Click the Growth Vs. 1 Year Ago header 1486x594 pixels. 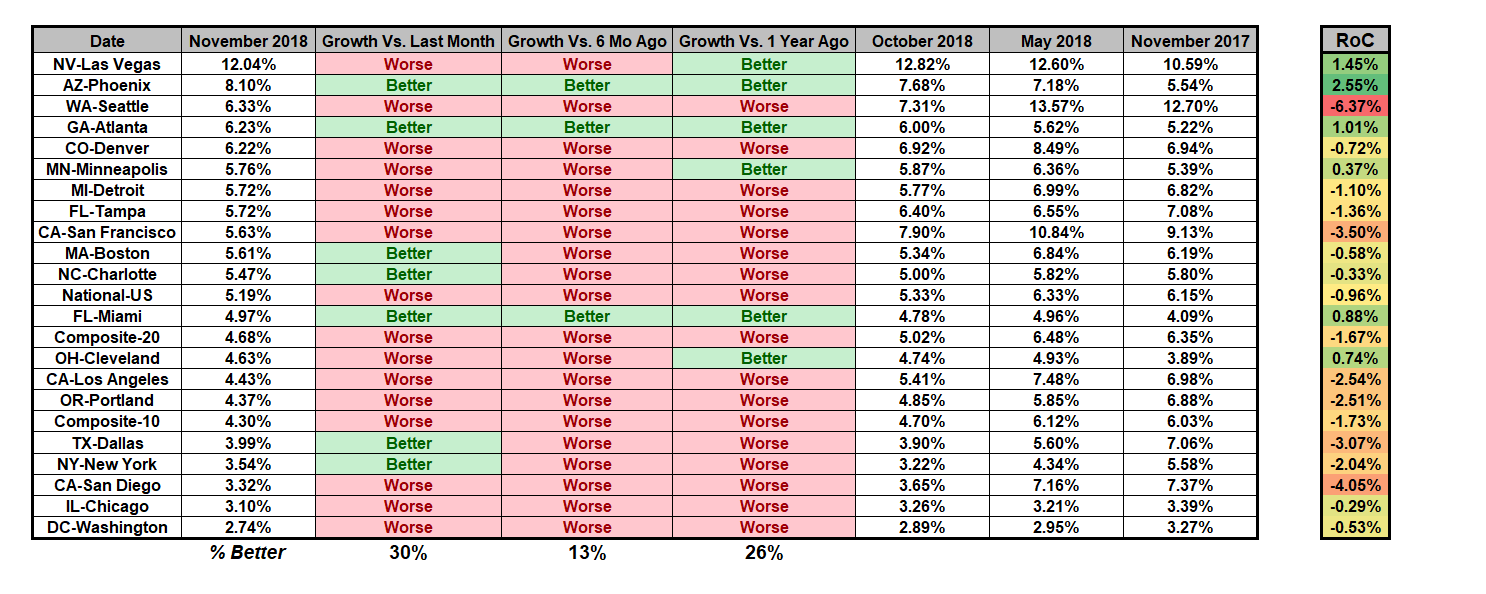[764, 41]
